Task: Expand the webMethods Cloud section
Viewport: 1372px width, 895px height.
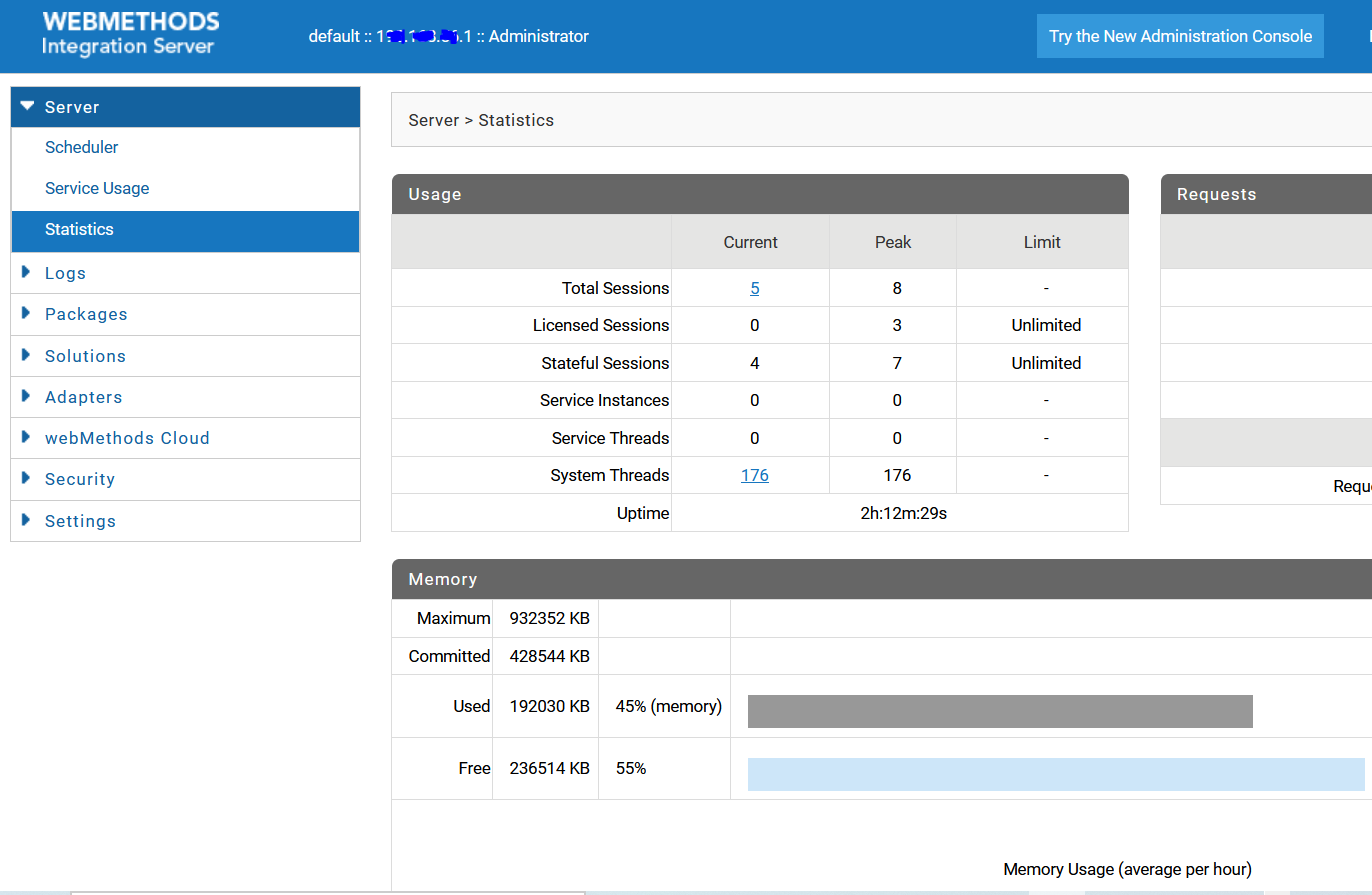Action: [x=127, y=437]
